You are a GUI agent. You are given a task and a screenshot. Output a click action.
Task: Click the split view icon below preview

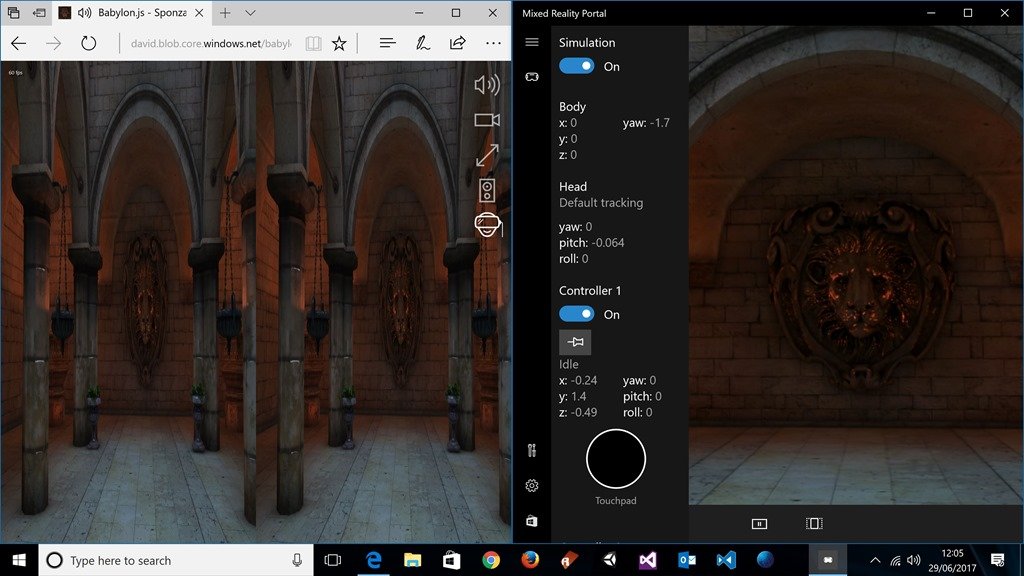click(814, 524)
